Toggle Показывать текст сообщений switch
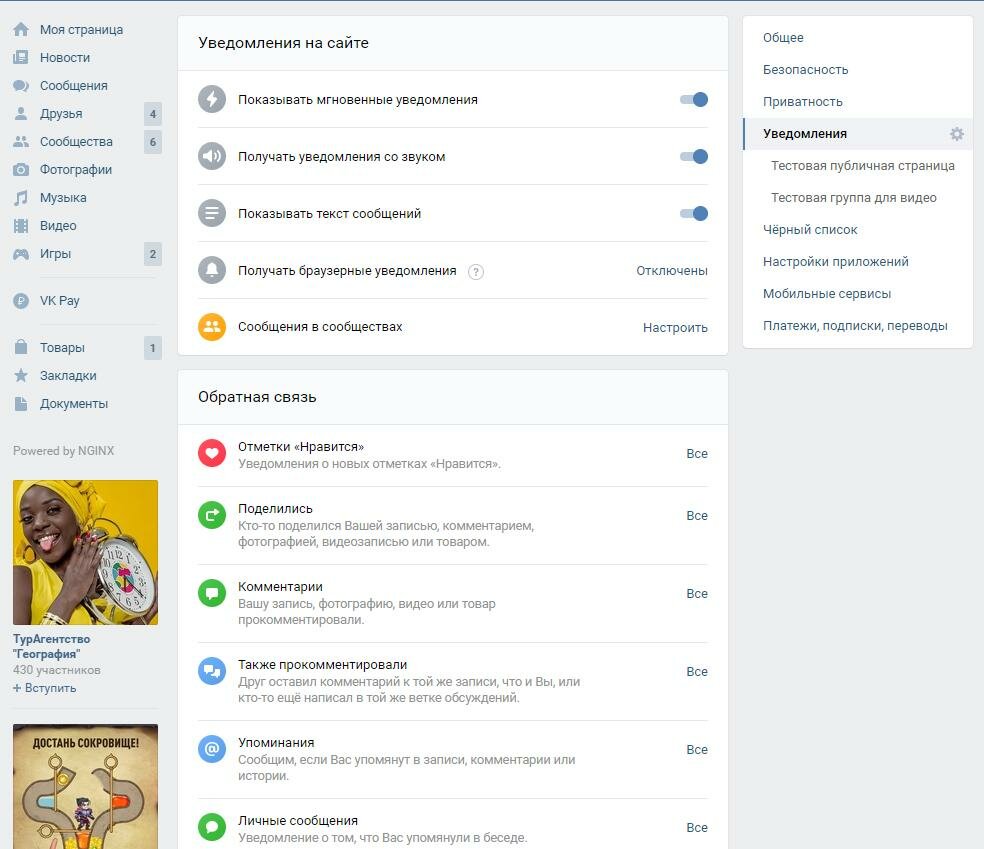This screenshot has height=849, width=984. (x=694, y=214)
